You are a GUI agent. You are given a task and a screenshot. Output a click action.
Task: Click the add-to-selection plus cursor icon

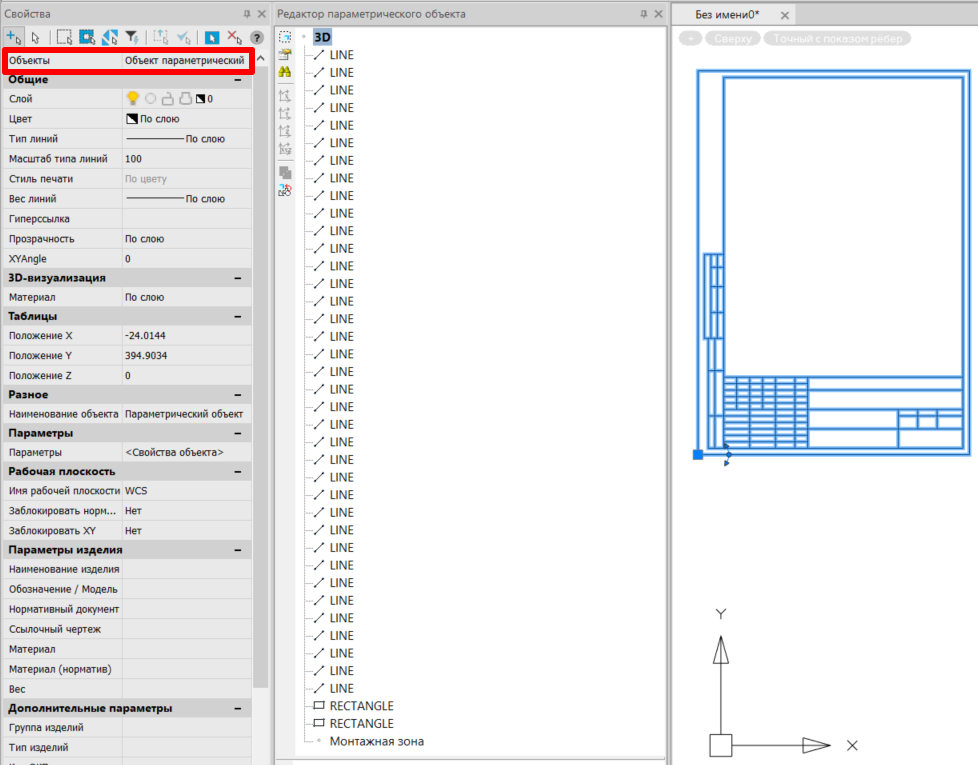tap(13, 37)
